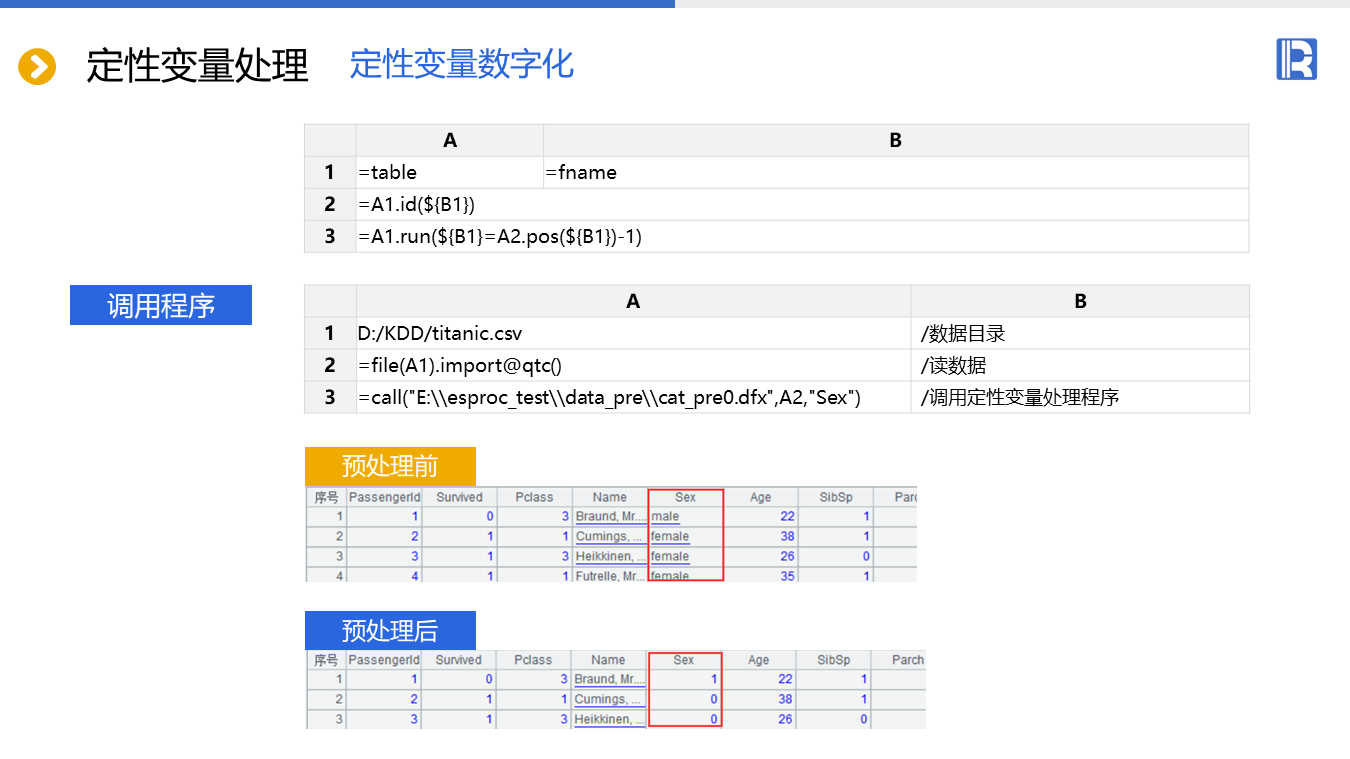Viewport: 1350px width, 759px height.
Task: Click SibSp header in 预处理前 table
Action: (x=835, y=497)
